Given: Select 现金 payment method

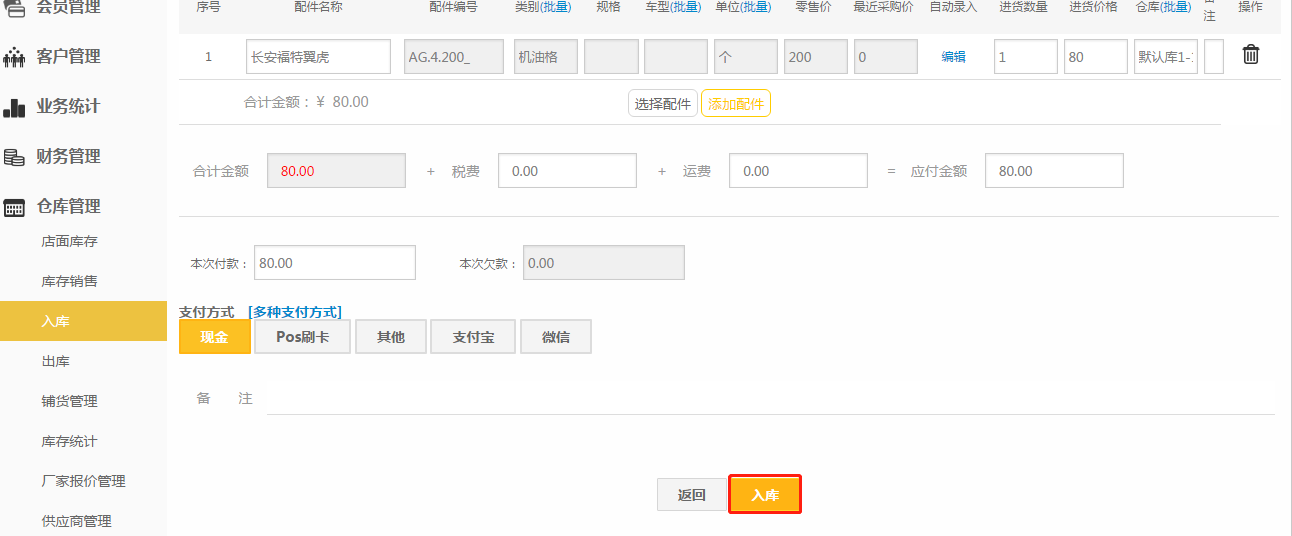Looking at the screenshot, I should (214, 337).
